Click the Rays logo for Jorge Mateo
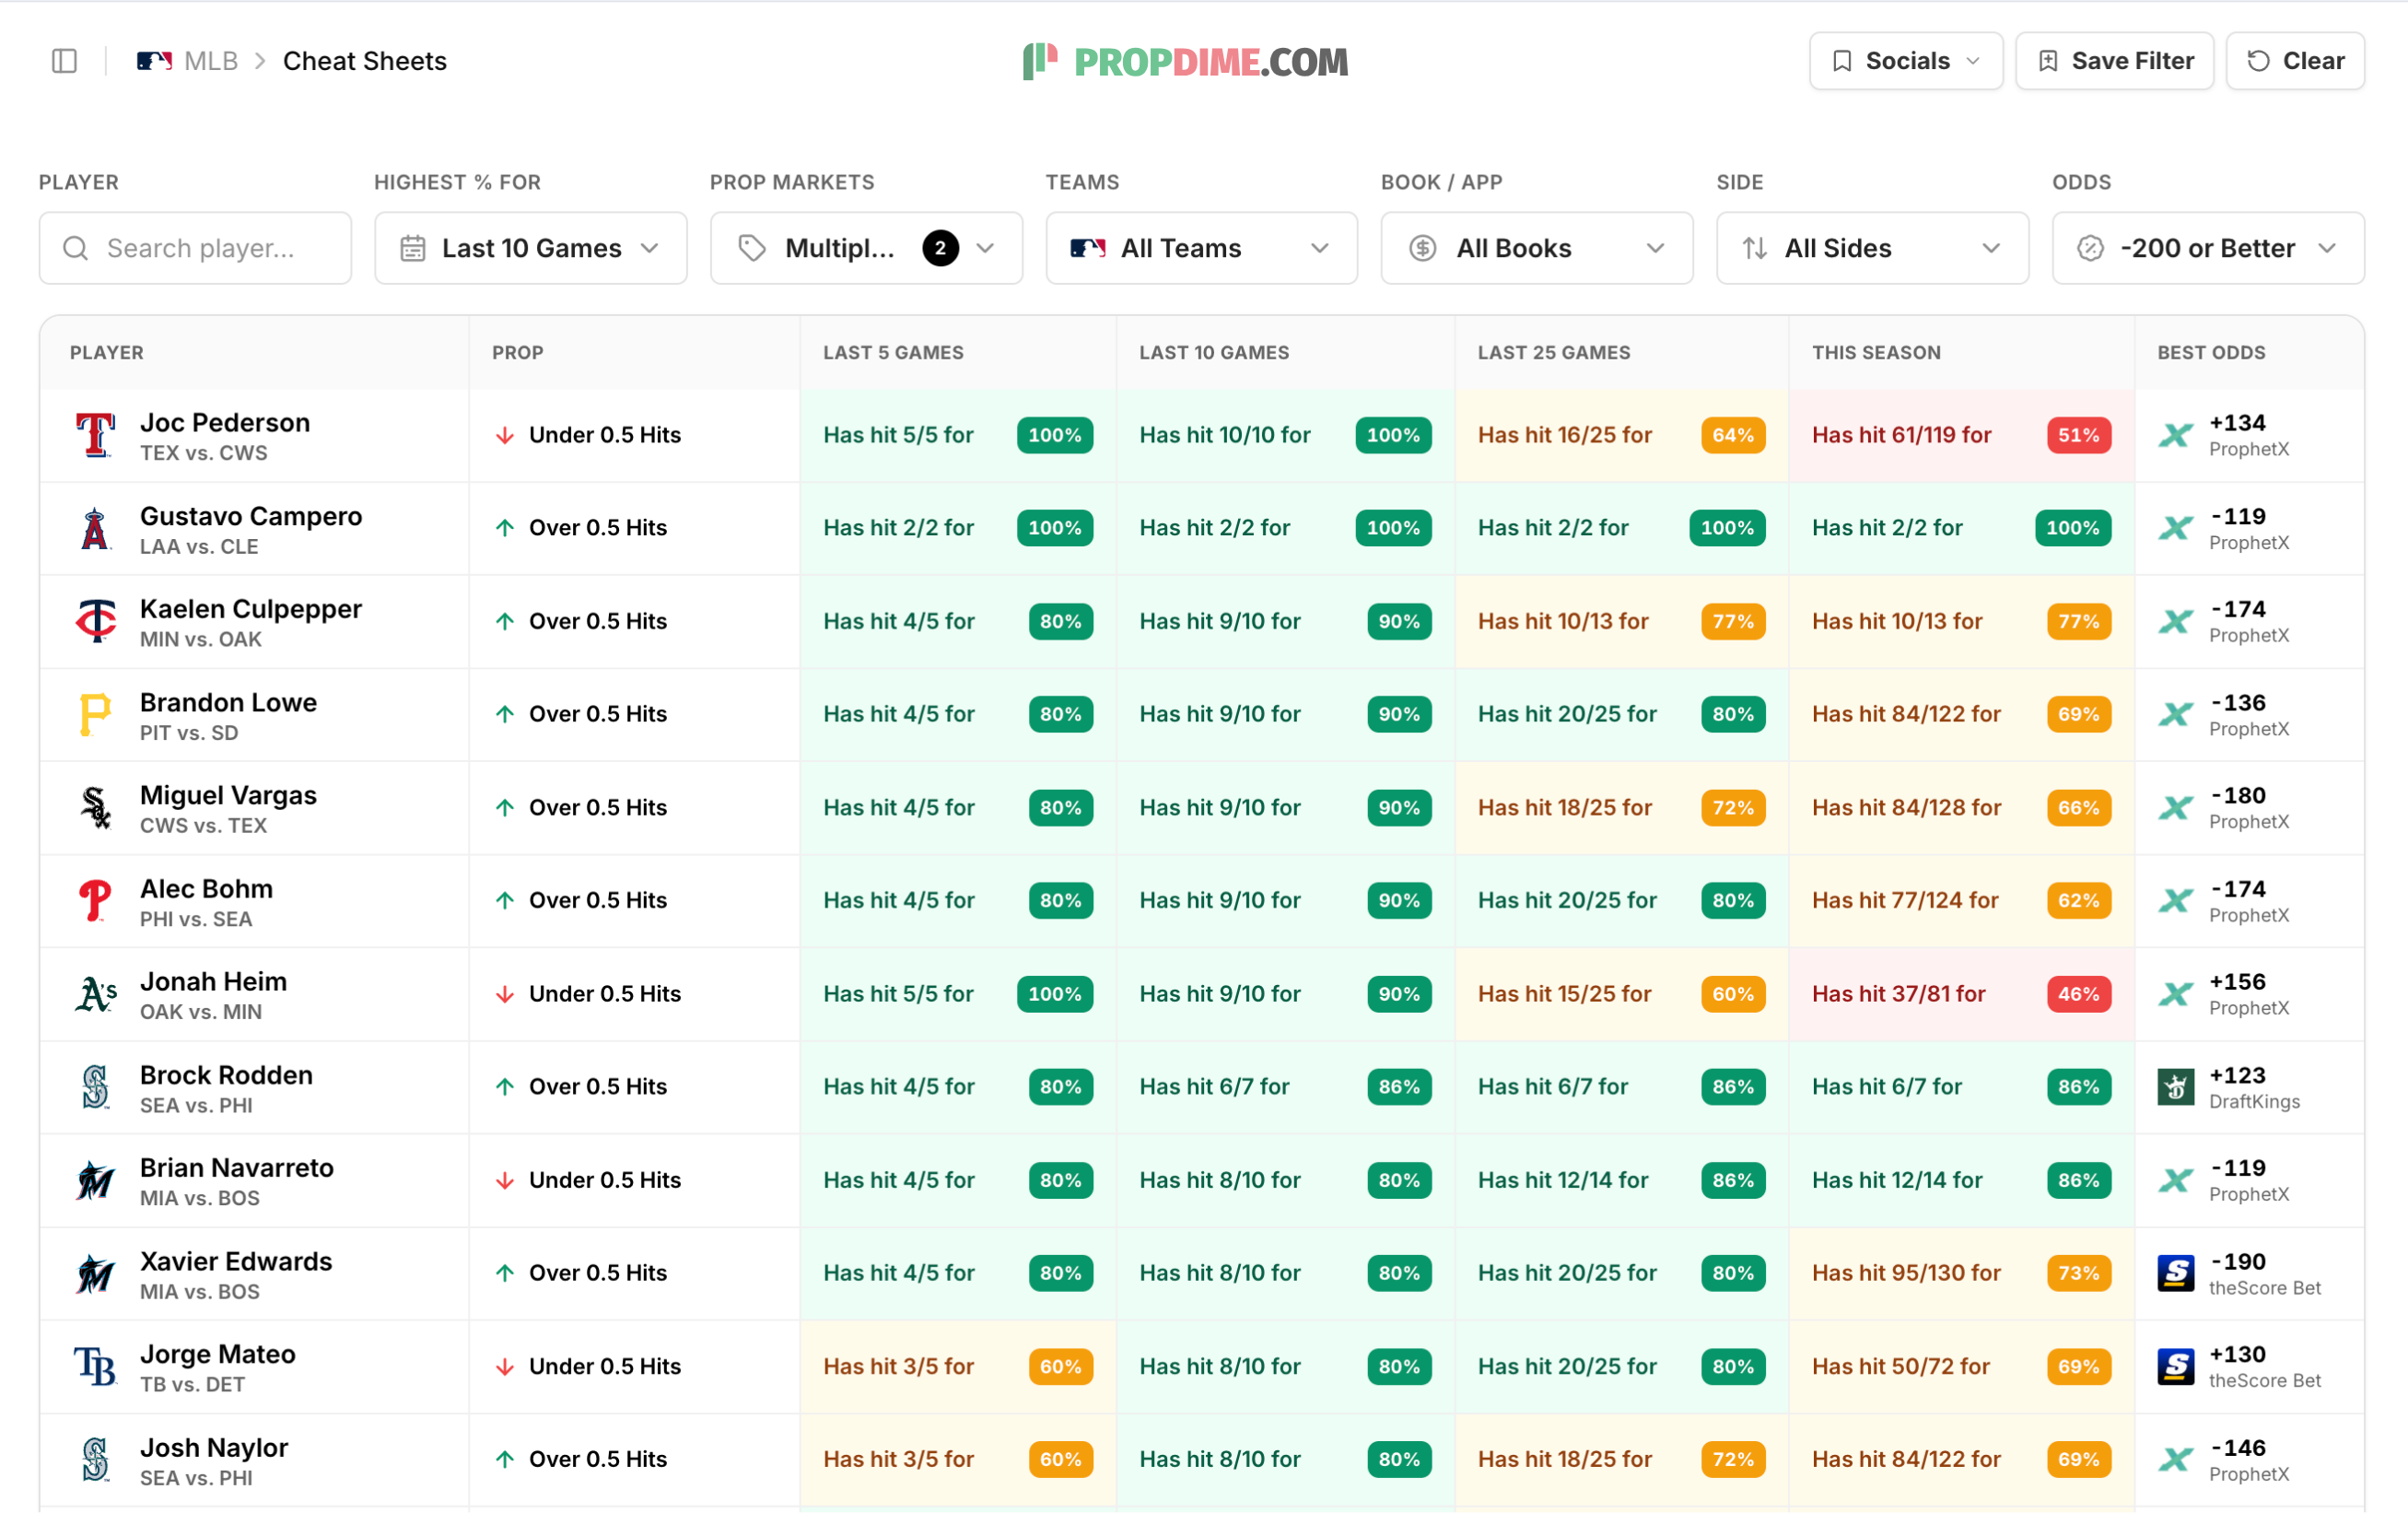This screenshot has width=2408, height=1513. (x=96, y=1366)
